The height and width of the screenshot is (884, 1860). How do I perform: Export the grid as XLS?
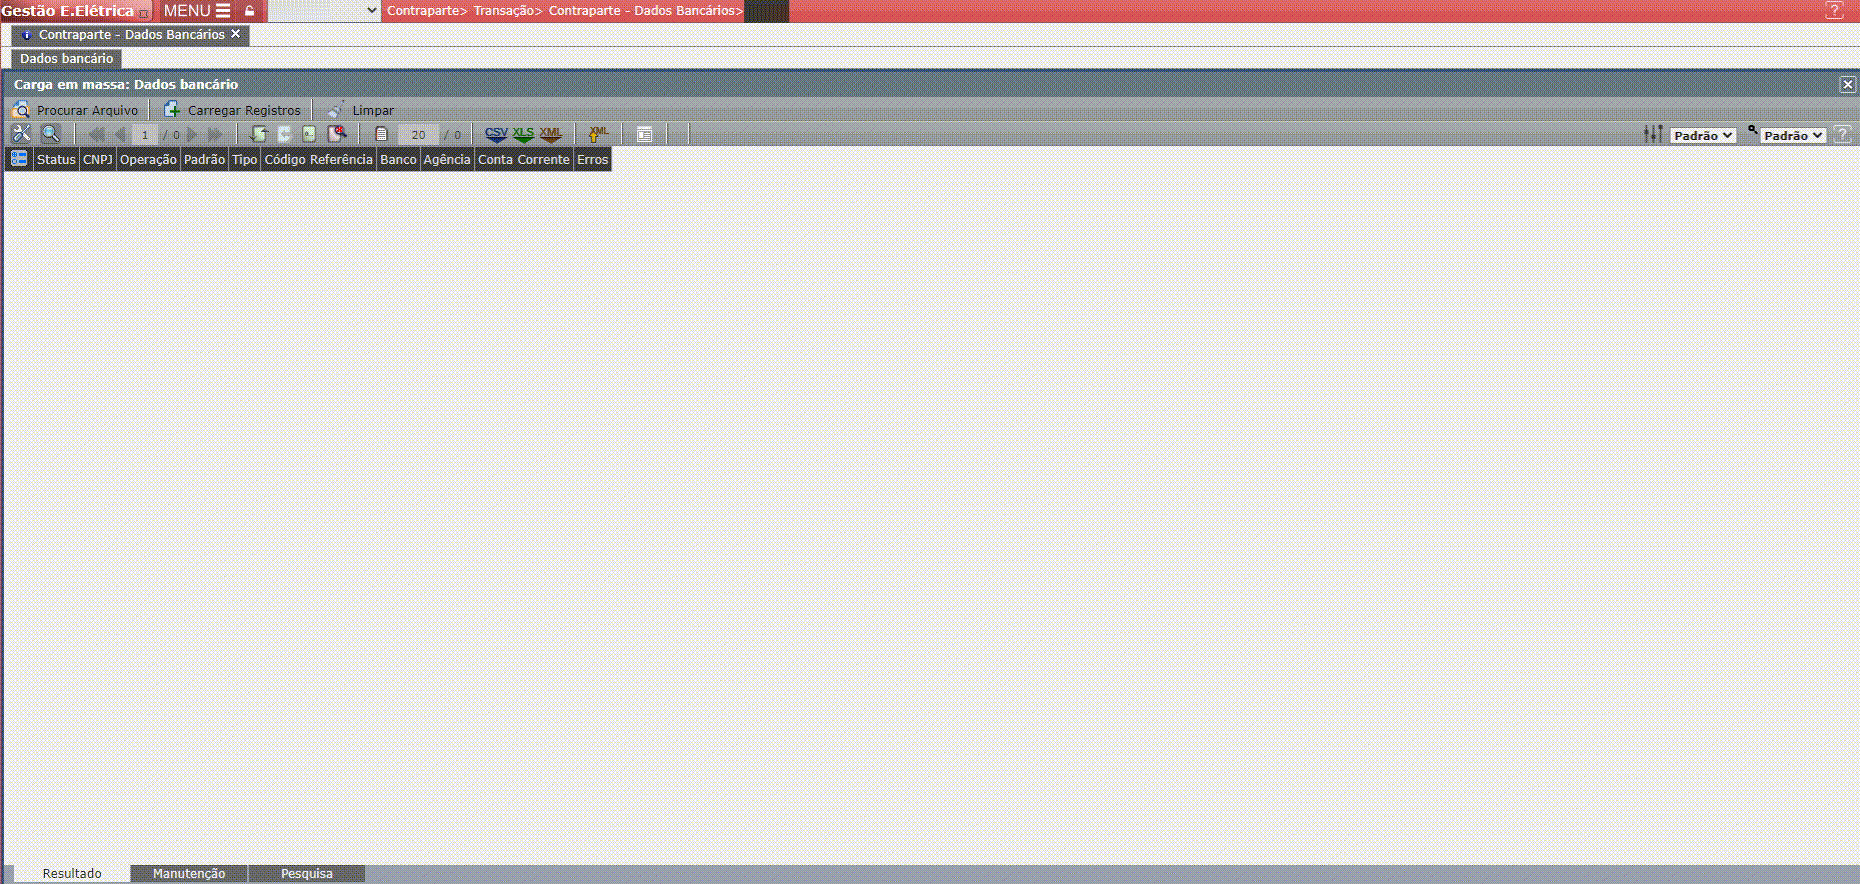click(523, 134)
